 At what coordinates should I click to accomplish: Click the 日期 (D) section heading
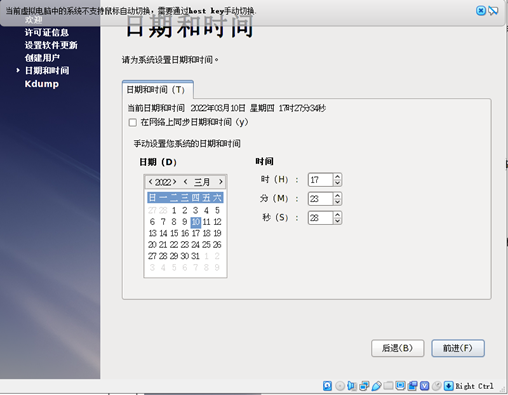click(x=158, y=162)
